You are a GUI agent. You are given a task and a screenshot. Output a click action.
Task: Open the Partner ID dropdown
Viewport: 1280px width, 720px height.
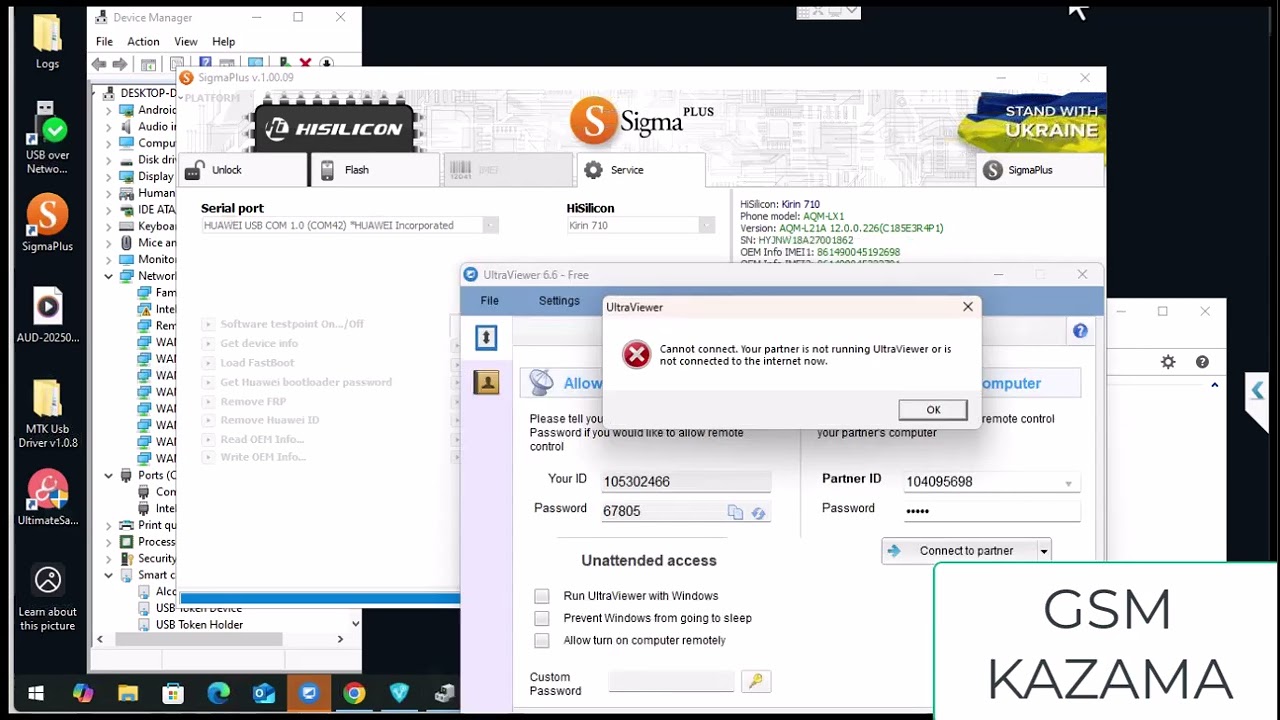[1068, 483]
